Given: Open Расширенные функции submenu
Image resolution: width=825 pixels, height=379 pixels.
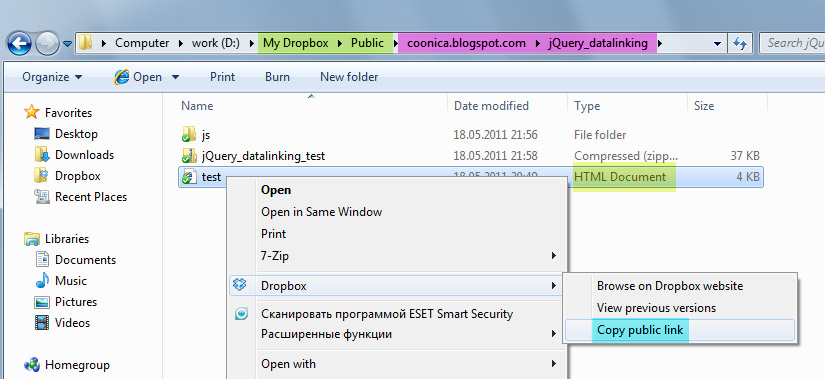Looking at the screenshot, I should 397,334.
